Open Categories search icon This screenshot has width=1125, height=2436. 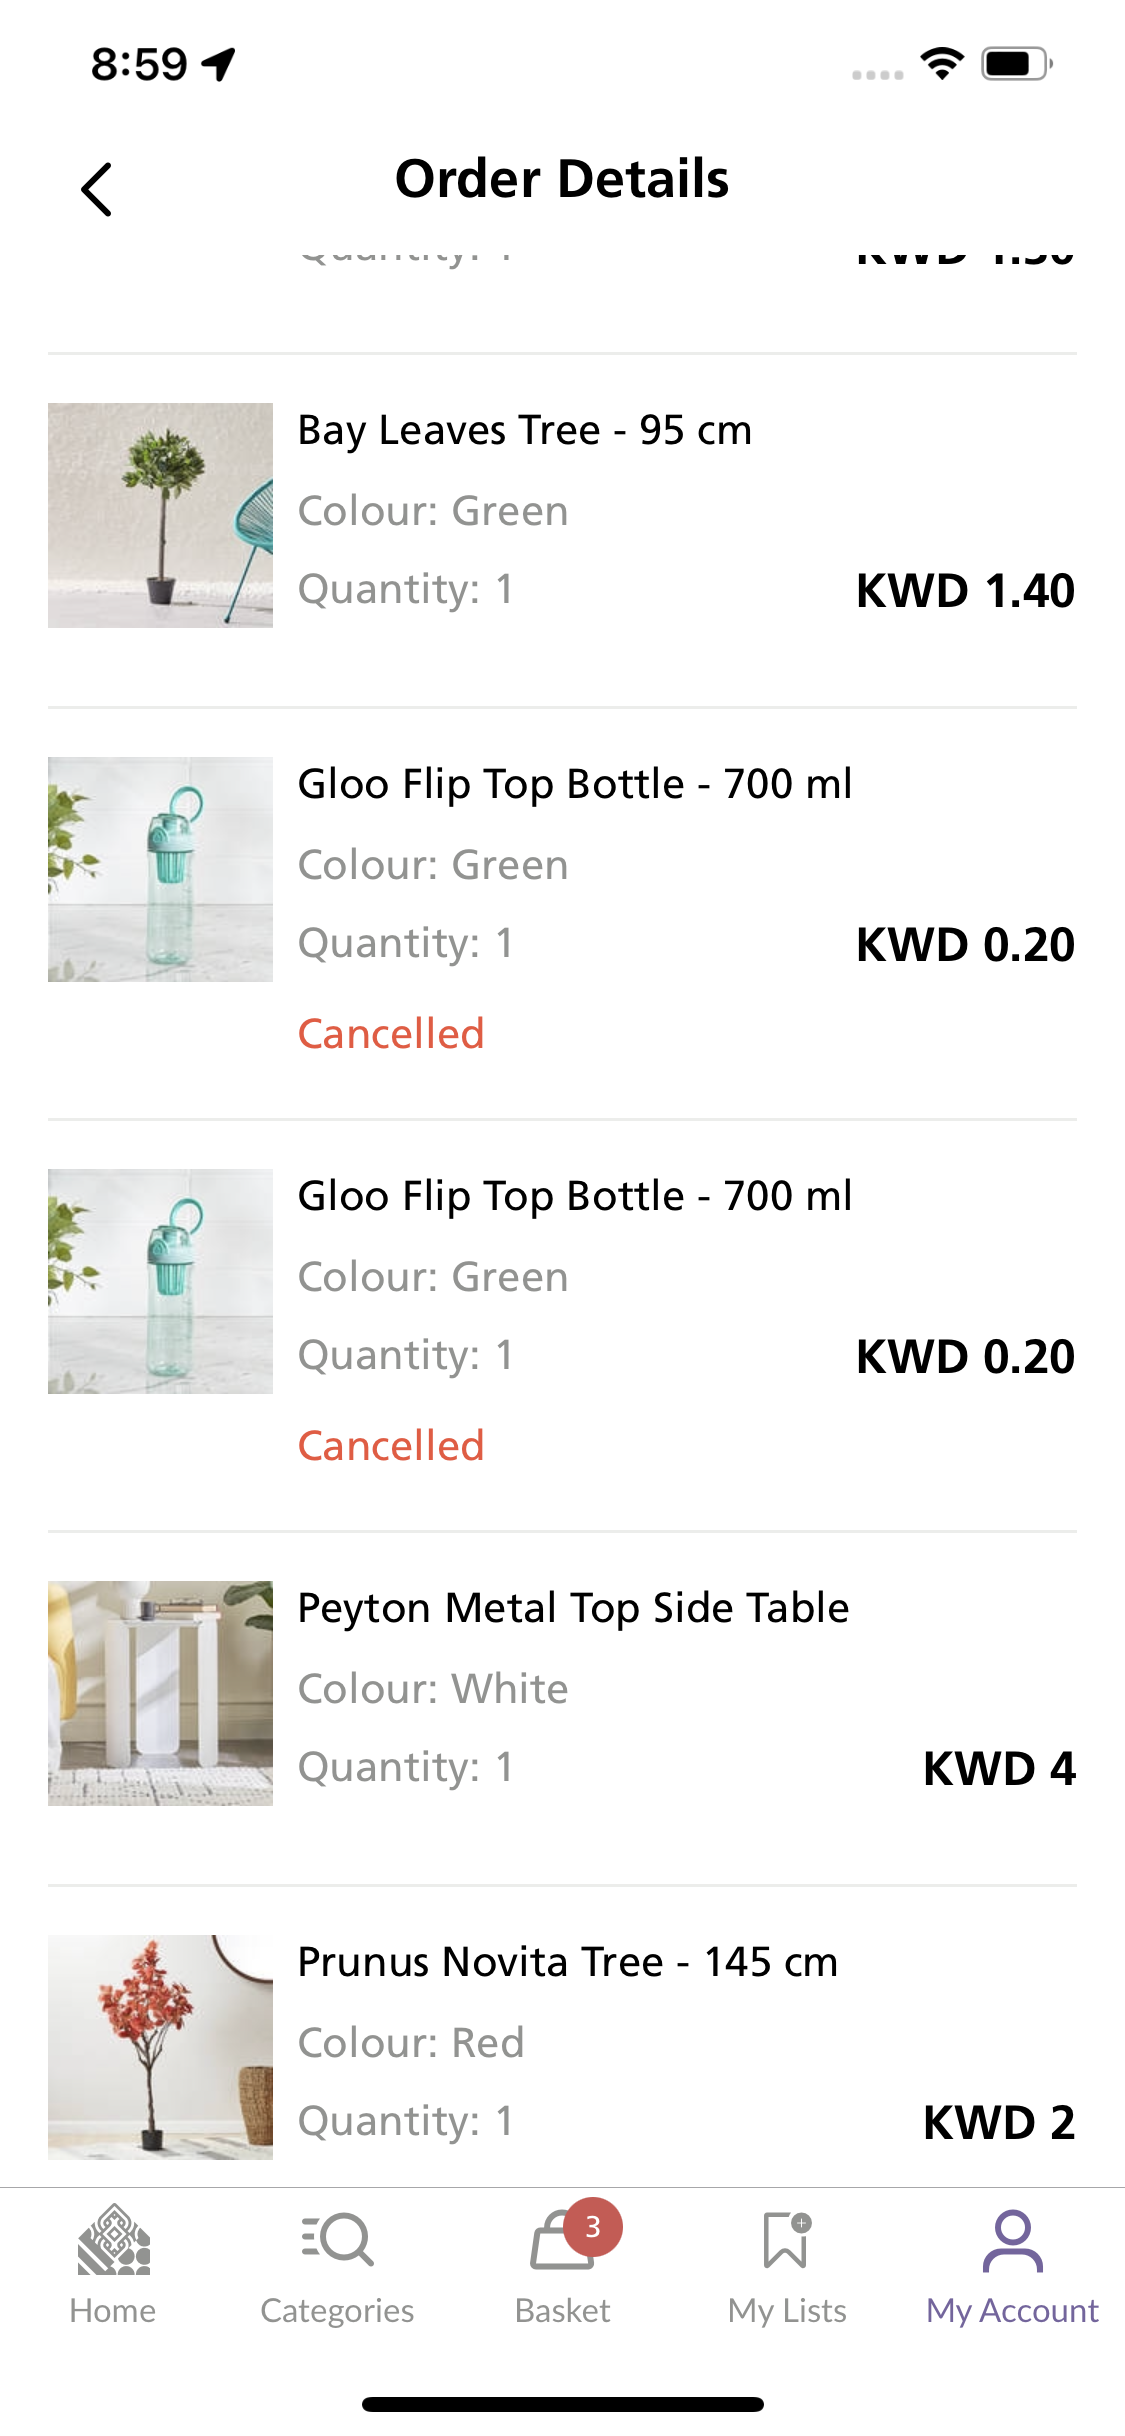click(337, 2241)
